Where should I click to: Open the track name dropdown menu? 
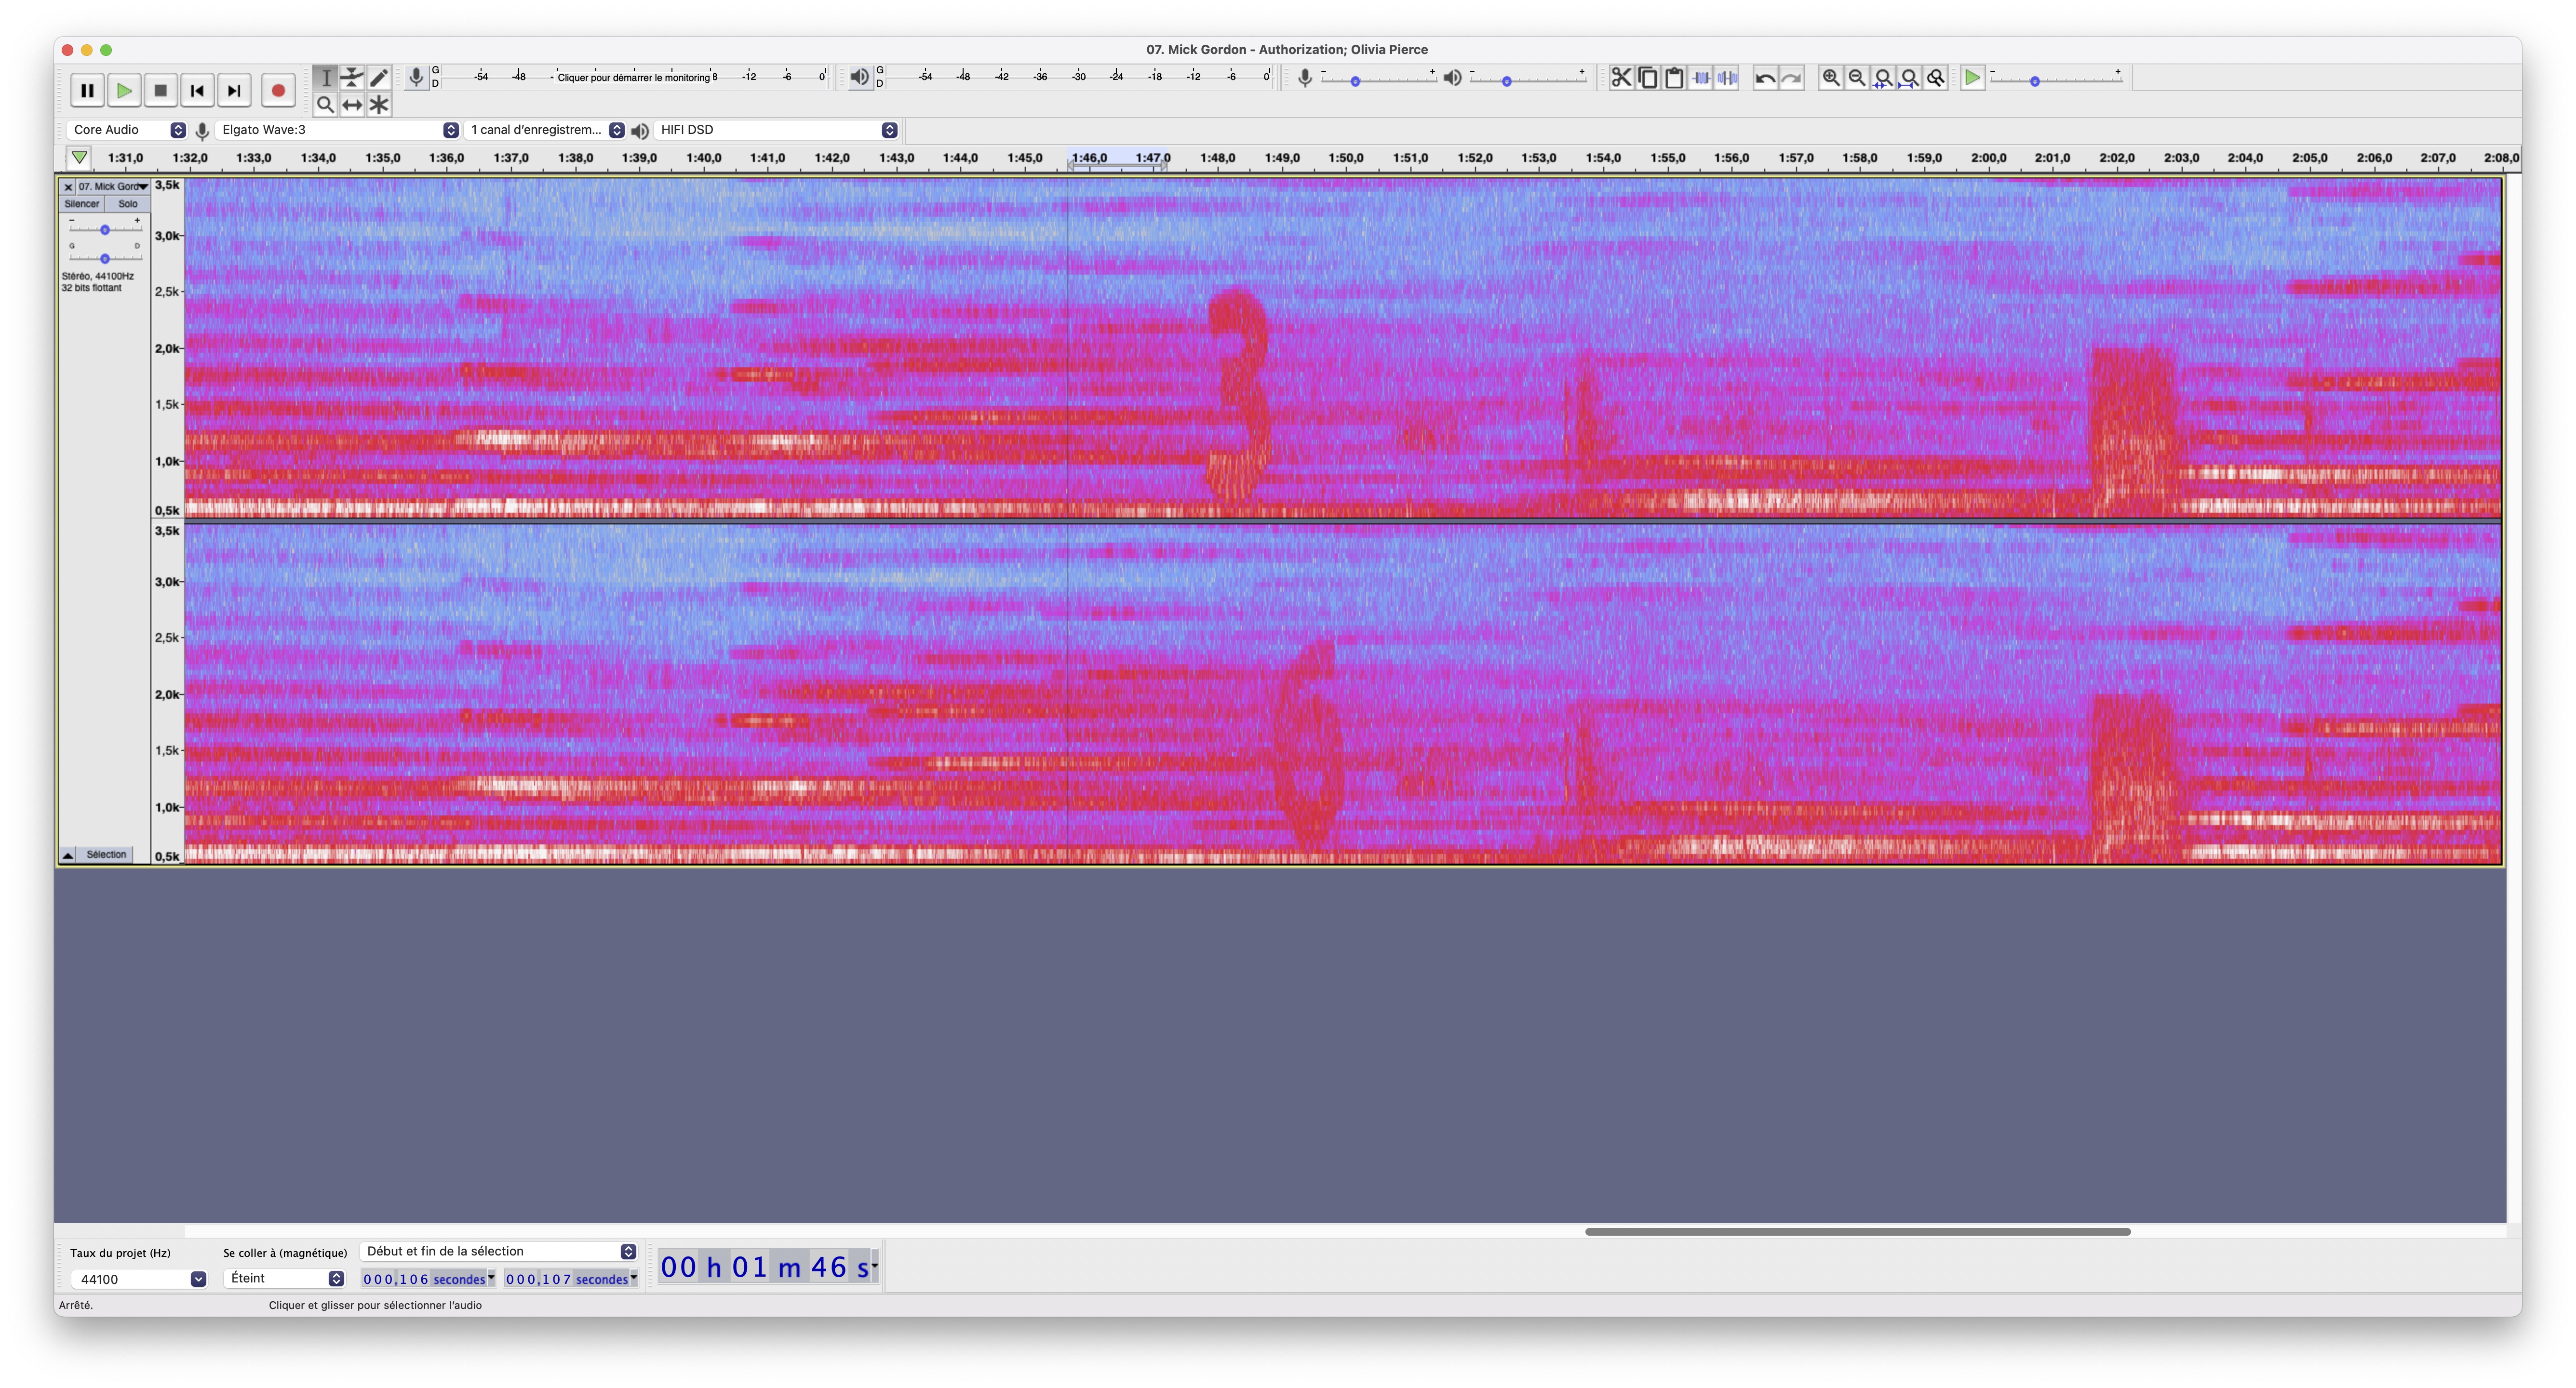(113, 187)
